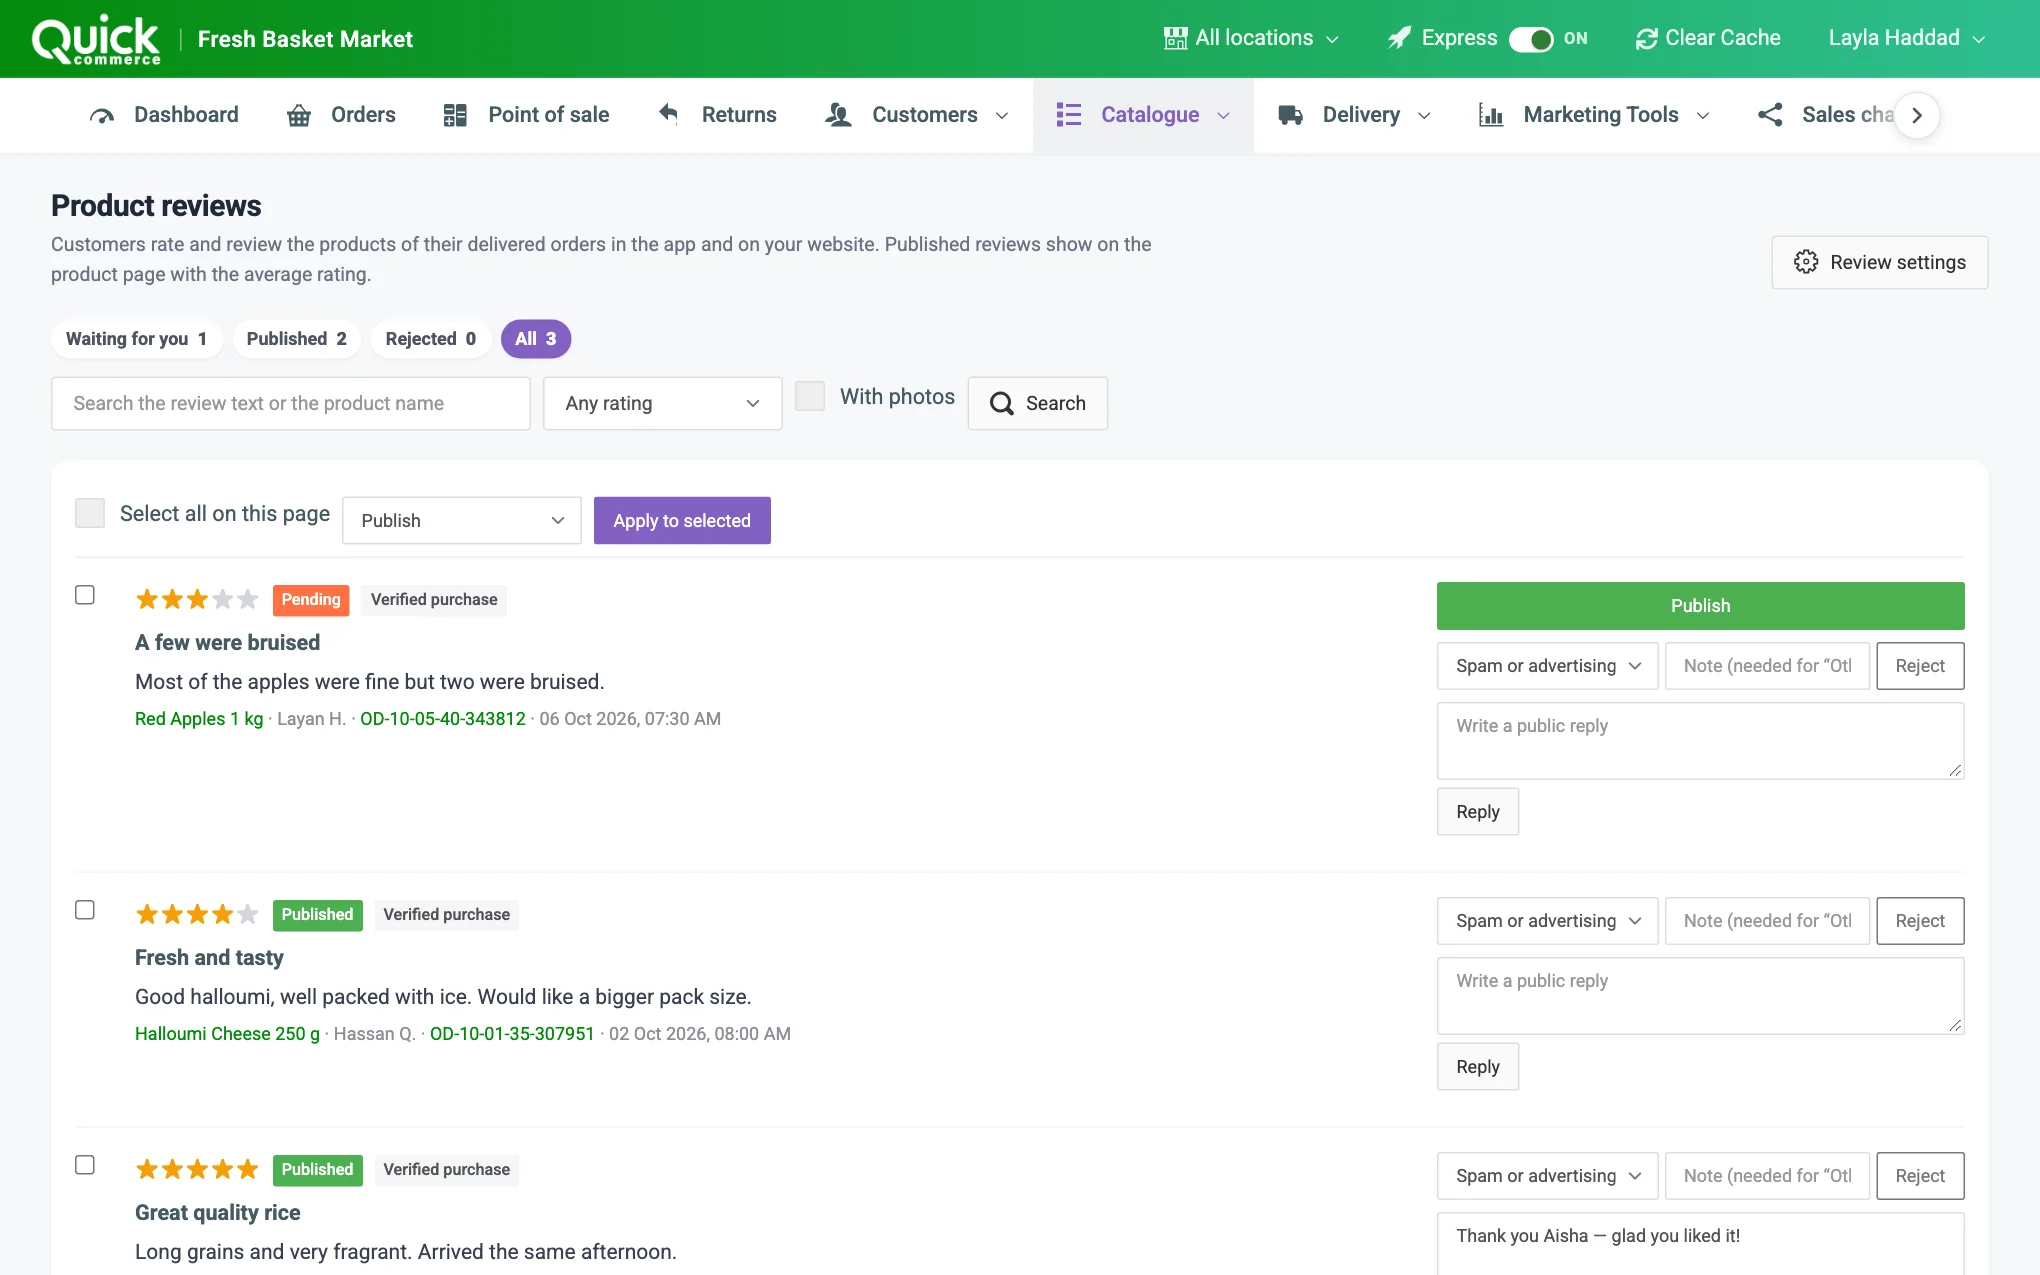Viewport: 2040px width, 1275px height.
Task: Toggle the Express switch off
Action: 1531,39
